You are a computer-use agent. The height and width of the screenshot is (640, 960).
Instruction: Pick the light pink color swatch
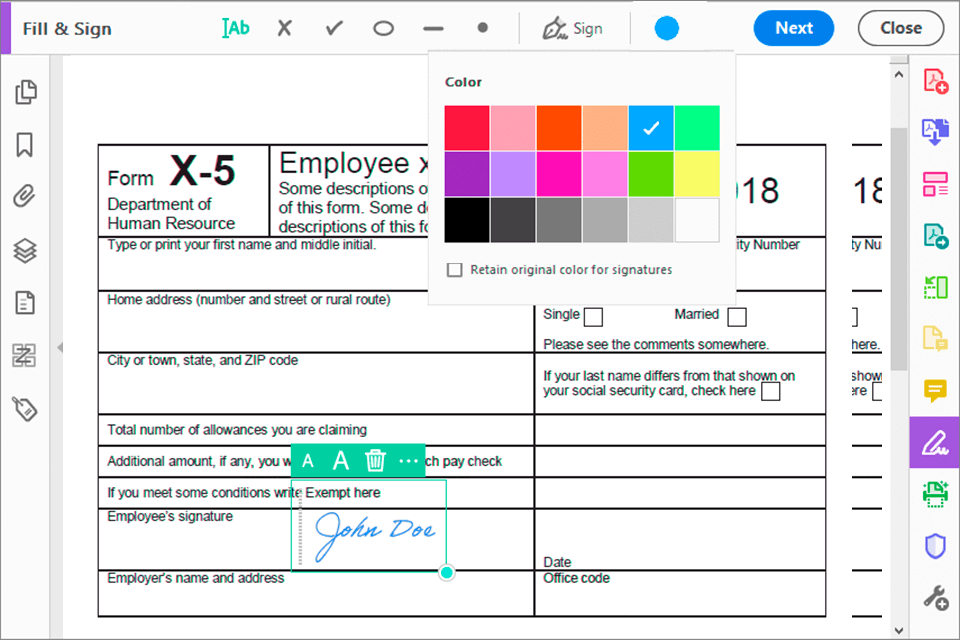(513, 128)
